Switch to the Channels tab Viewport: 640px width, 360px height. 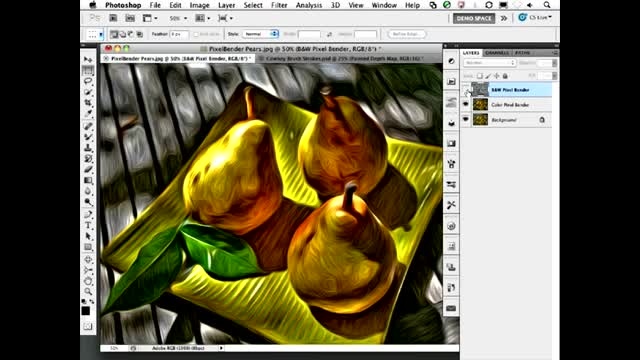497,53
